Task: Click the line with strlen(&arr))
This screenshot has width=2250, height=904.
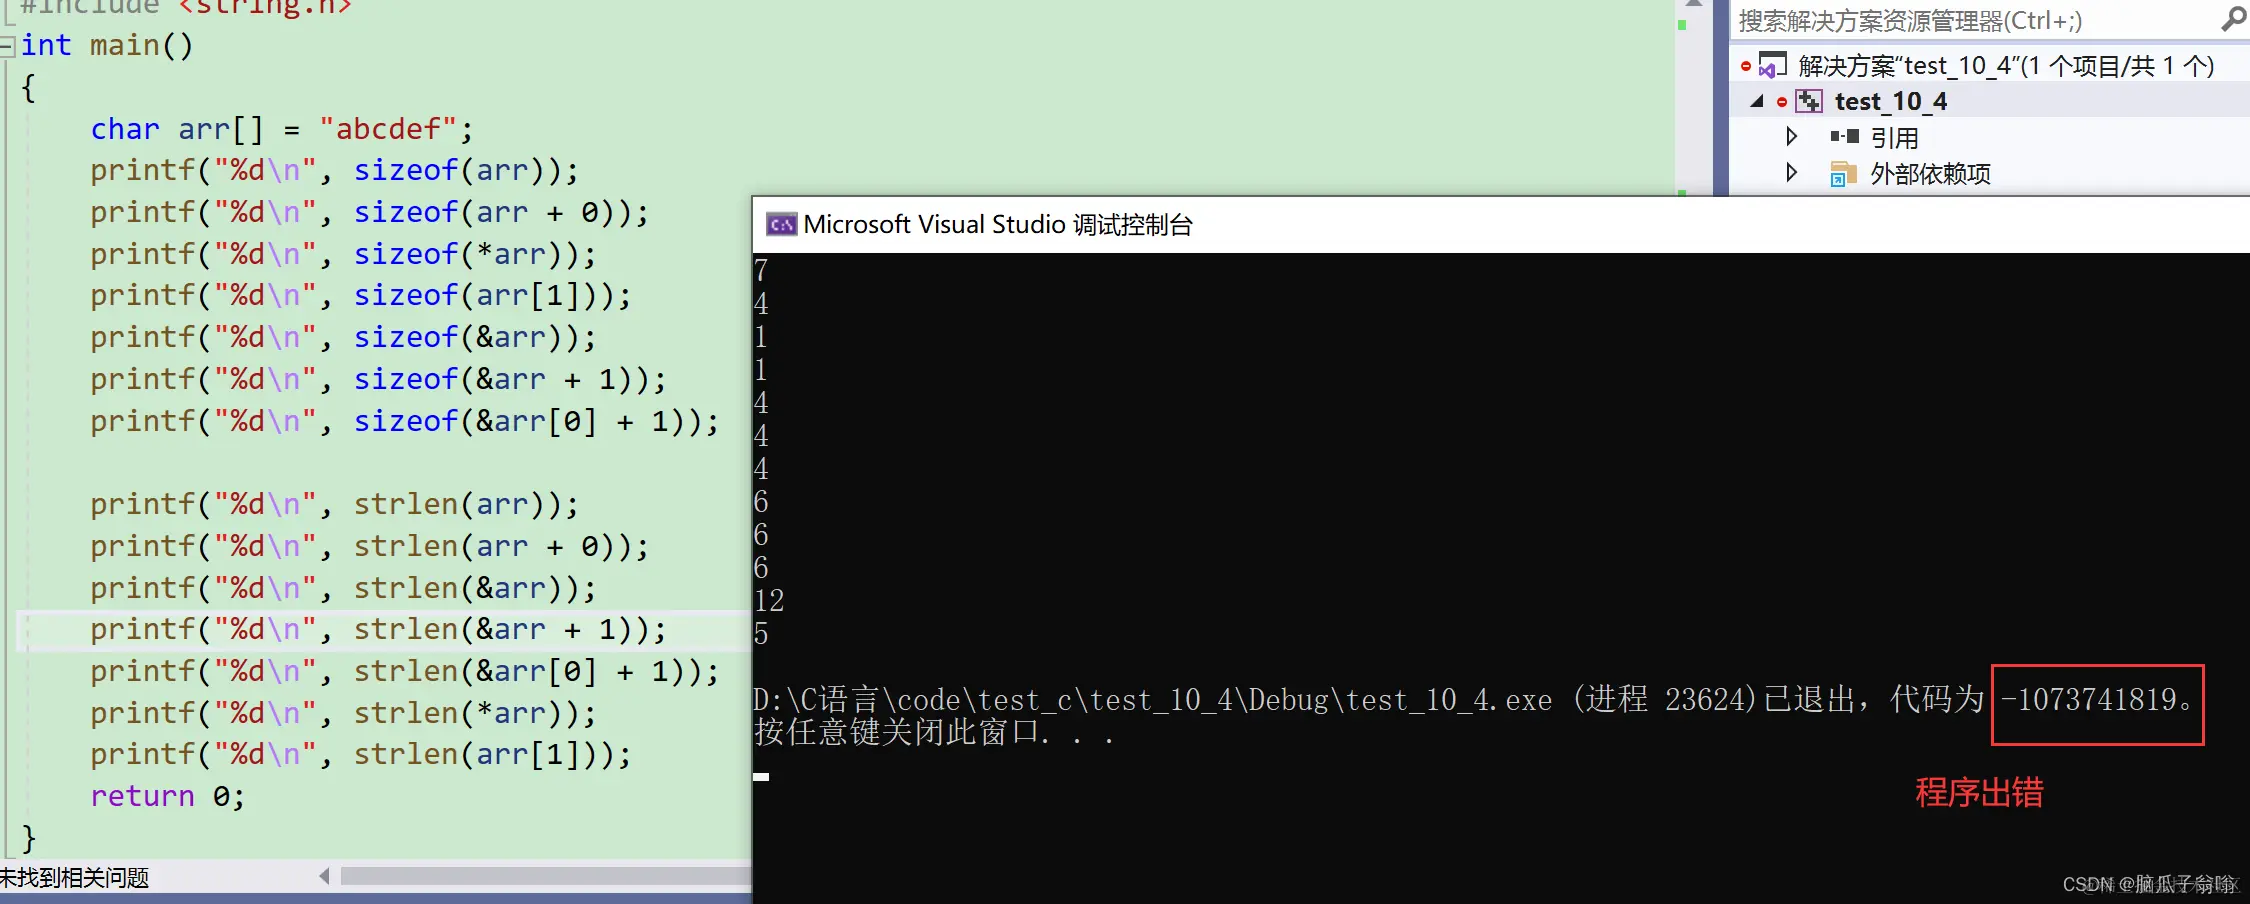Action: (343, 589)
